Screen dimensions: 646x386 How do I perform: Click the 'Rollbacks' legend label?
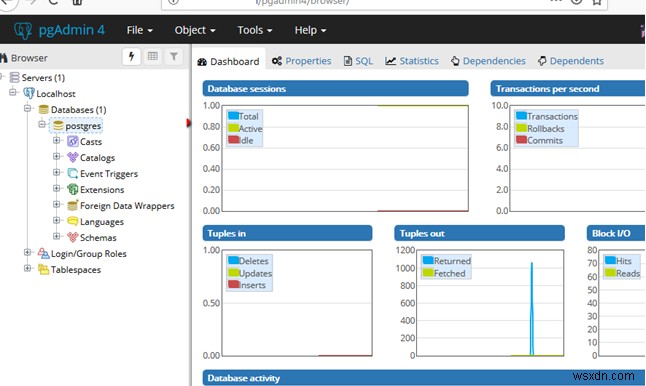point(546,129)
